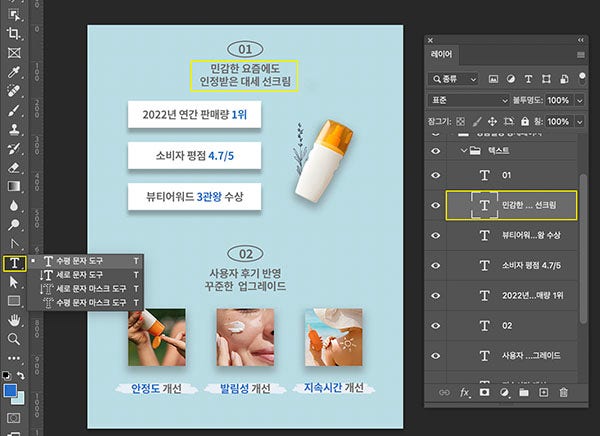Viewport: 600px width, 436px height.
Task: Select the Object Selection tool
Action: tap(14, 15)
